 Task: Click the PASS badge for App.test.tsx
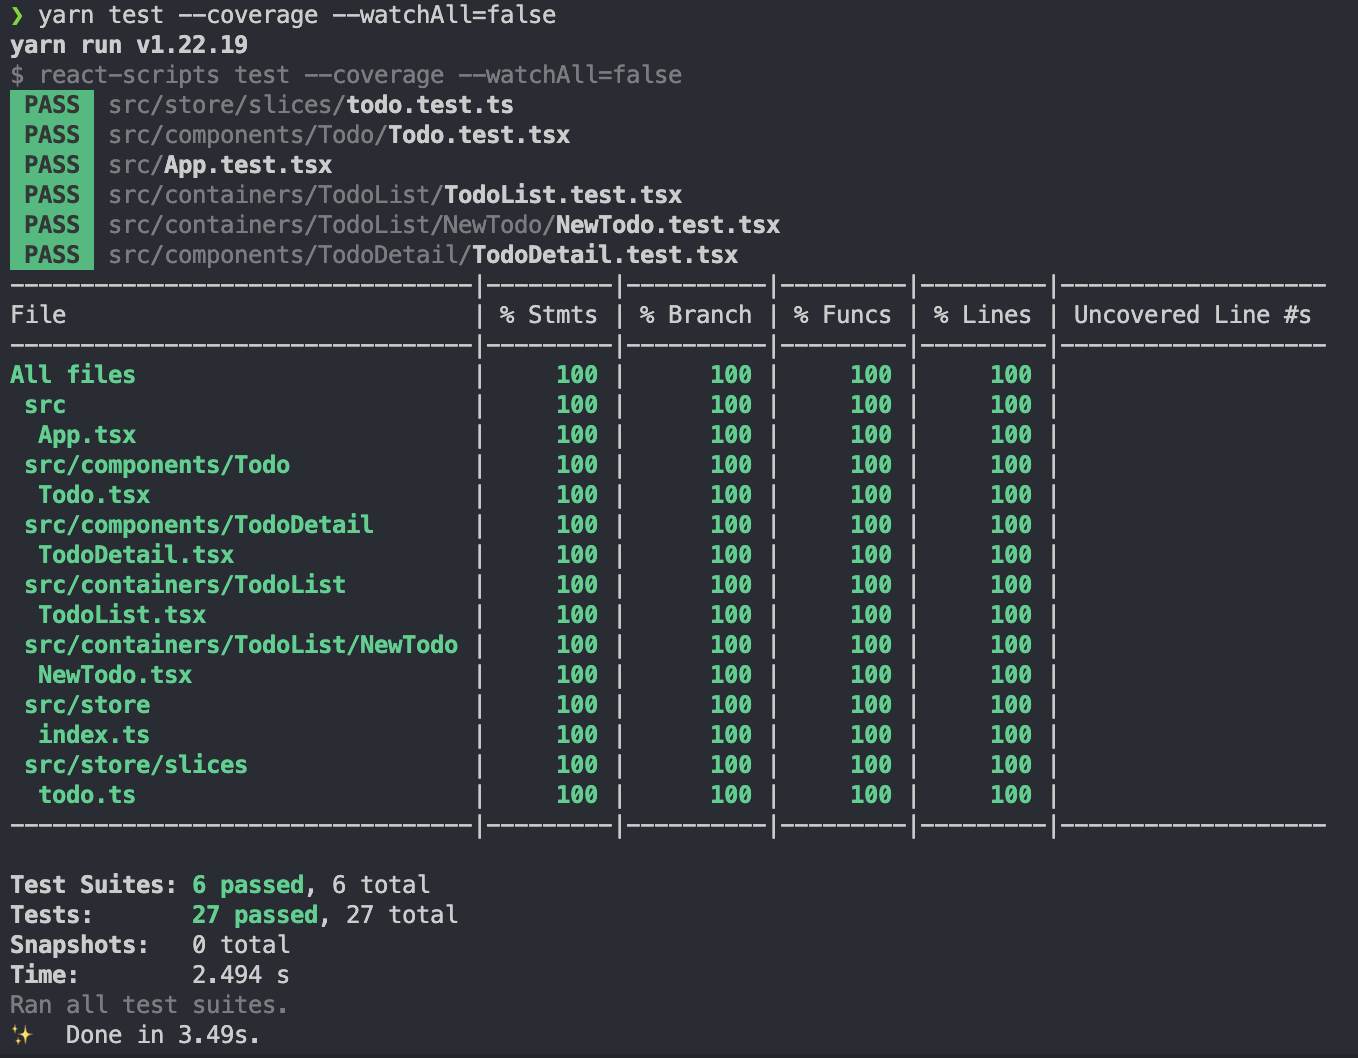[52, 165]
